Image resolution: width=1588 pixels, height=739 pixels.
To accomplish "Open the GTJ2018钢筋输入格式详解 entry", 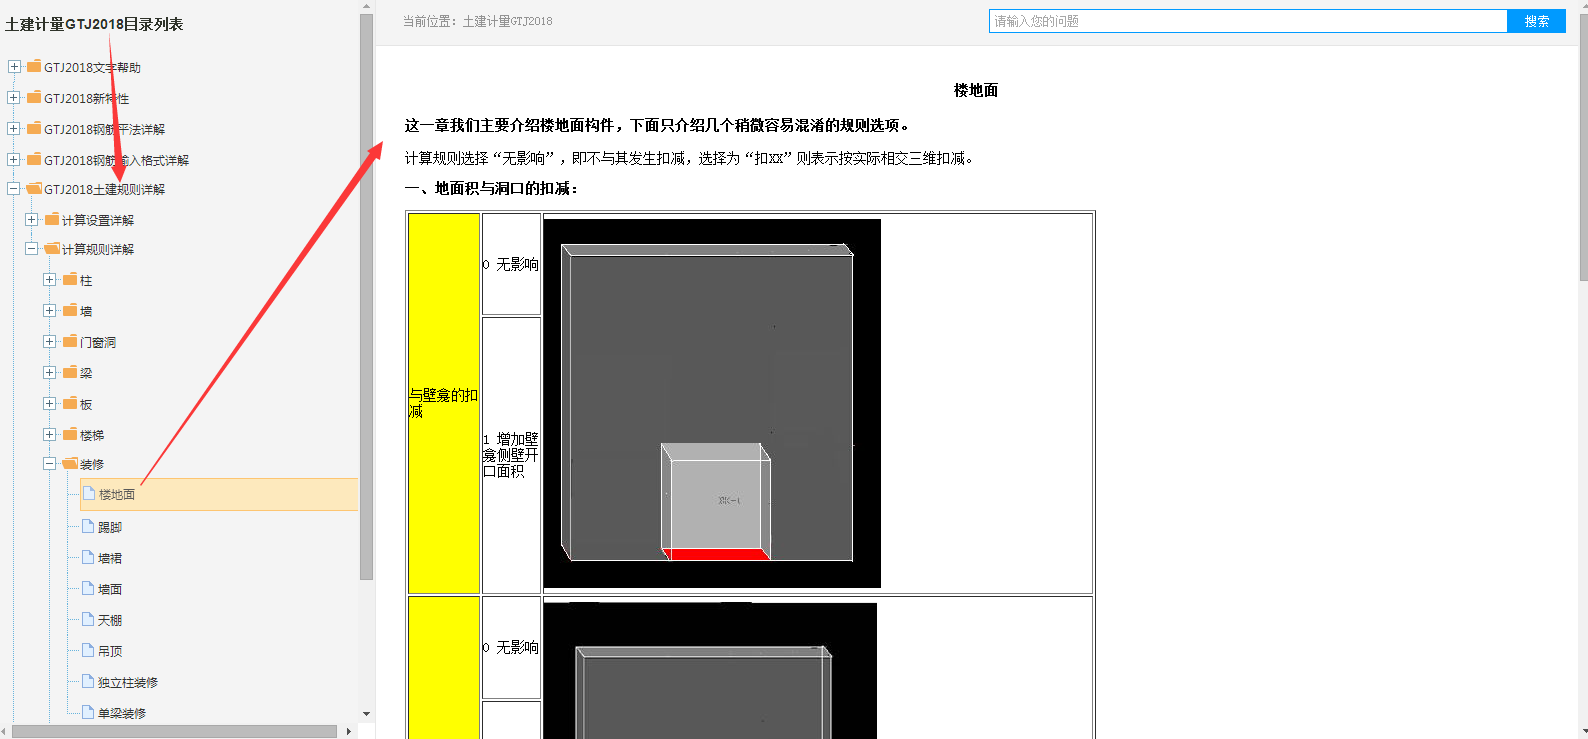I will [x=116, y=160].
